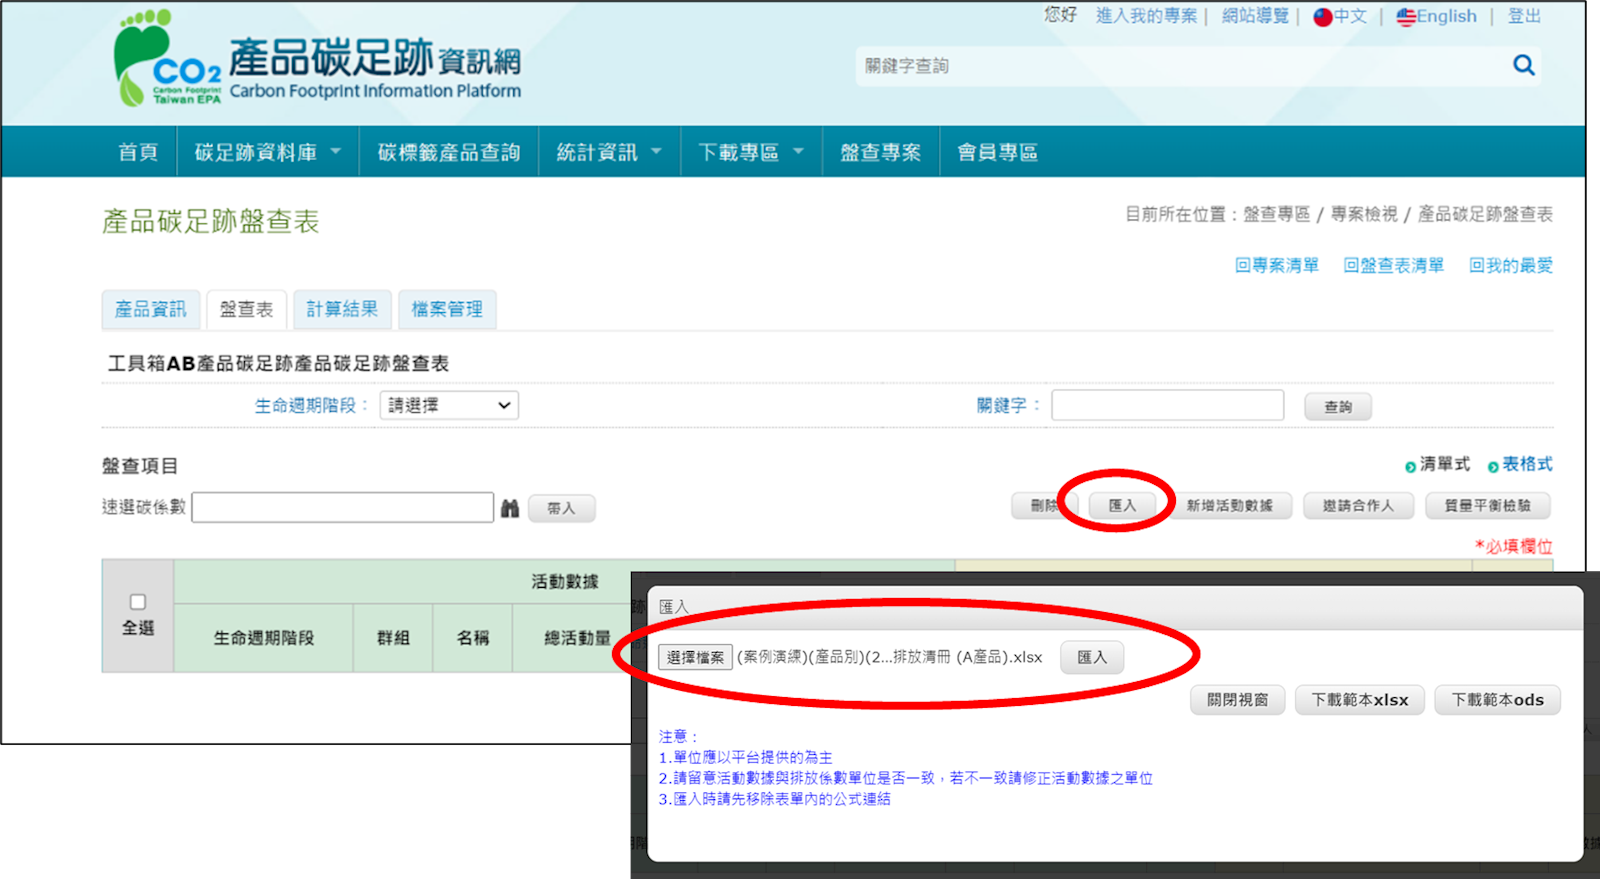Select 清單式 list view icon
1600x879 pixels.
point(1410,466)
